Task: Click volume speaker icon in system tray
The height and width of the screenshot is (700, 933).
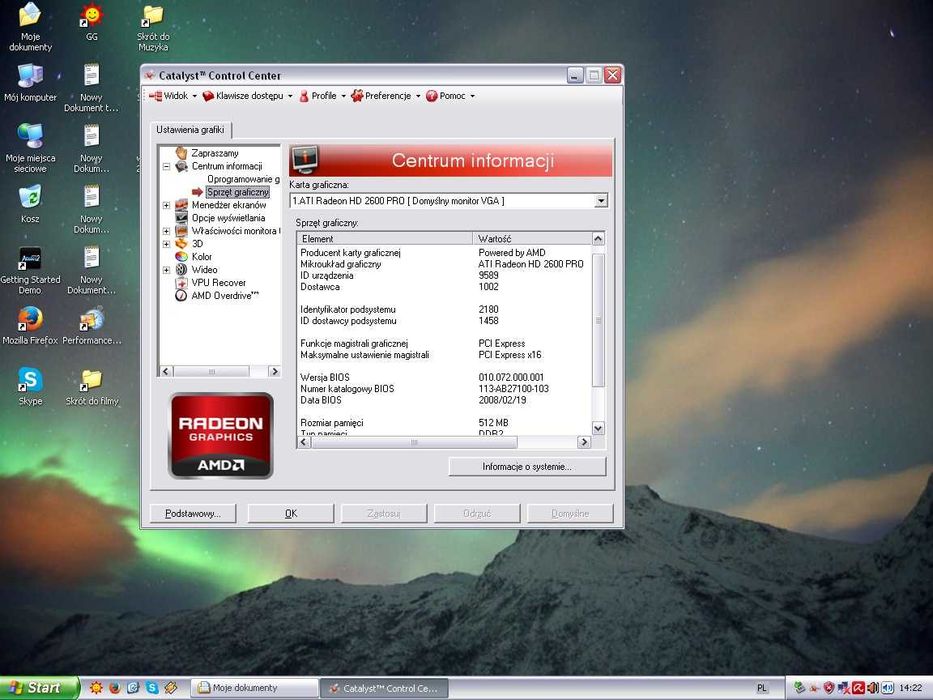Action: (887, 688)
